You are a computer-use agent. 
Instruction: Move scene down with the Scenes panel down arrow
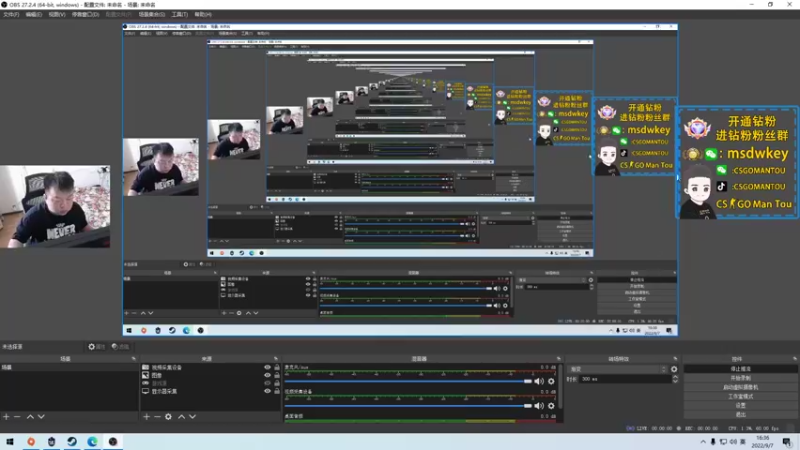pos(41,417)
